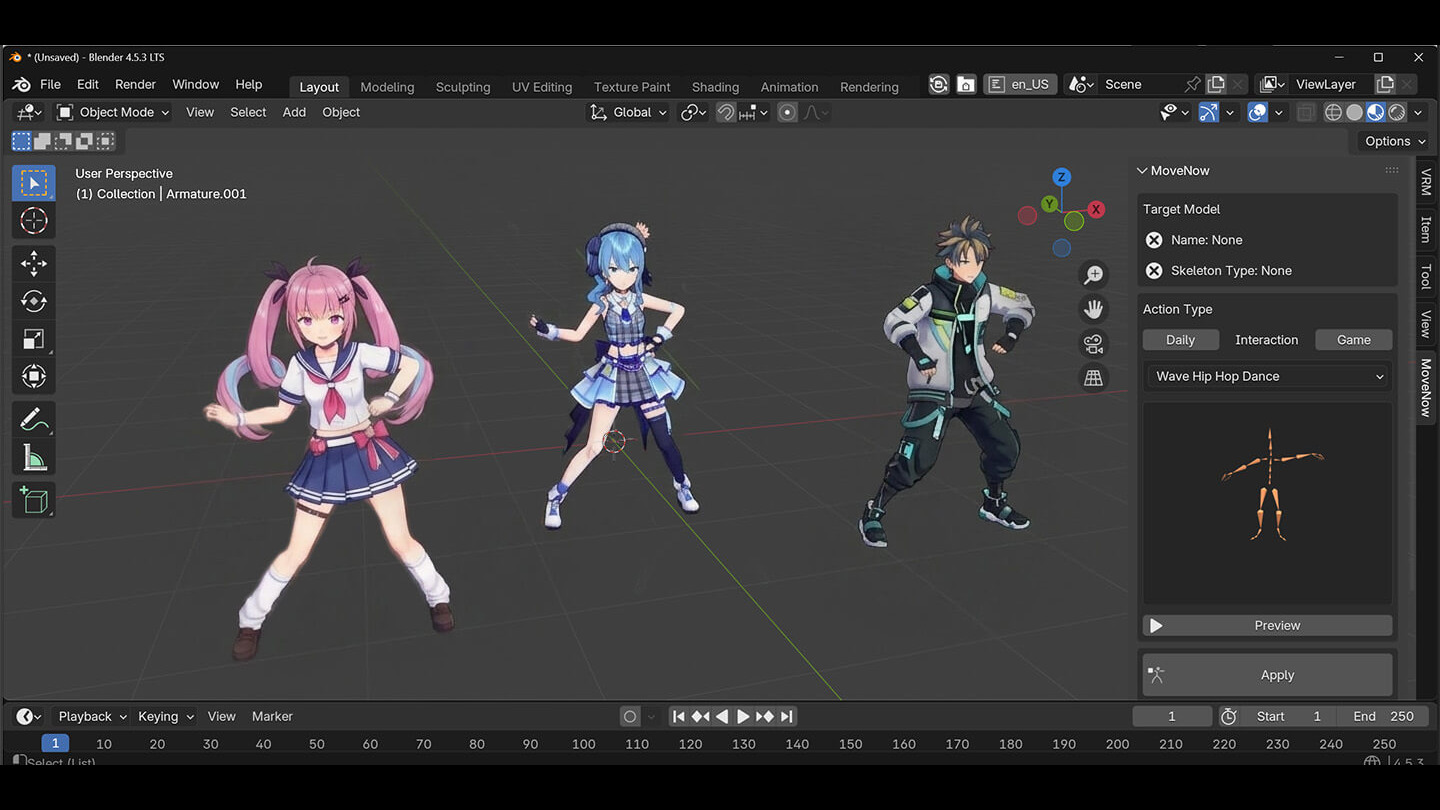The width and height of the screenshot is (1440, 810).
Task: Open the Global transform orientation dropdown
Action: click(x=628, y=112)
